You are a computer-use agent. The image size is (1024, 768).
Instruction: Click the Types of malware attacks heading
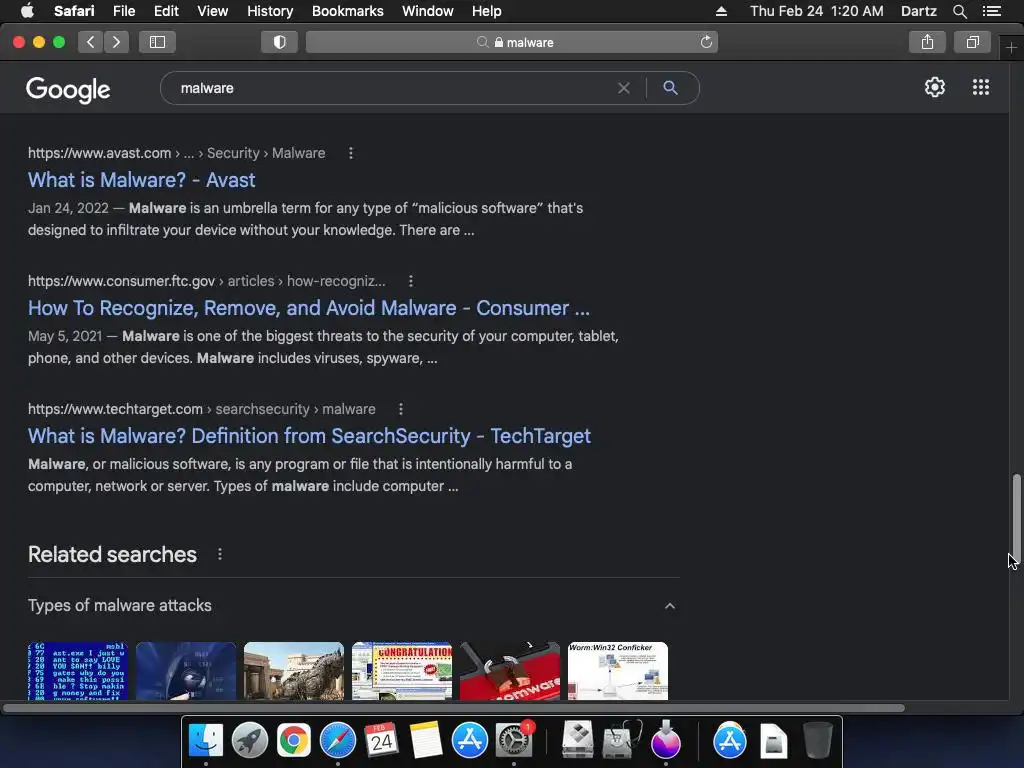click(x=120, y=605)
